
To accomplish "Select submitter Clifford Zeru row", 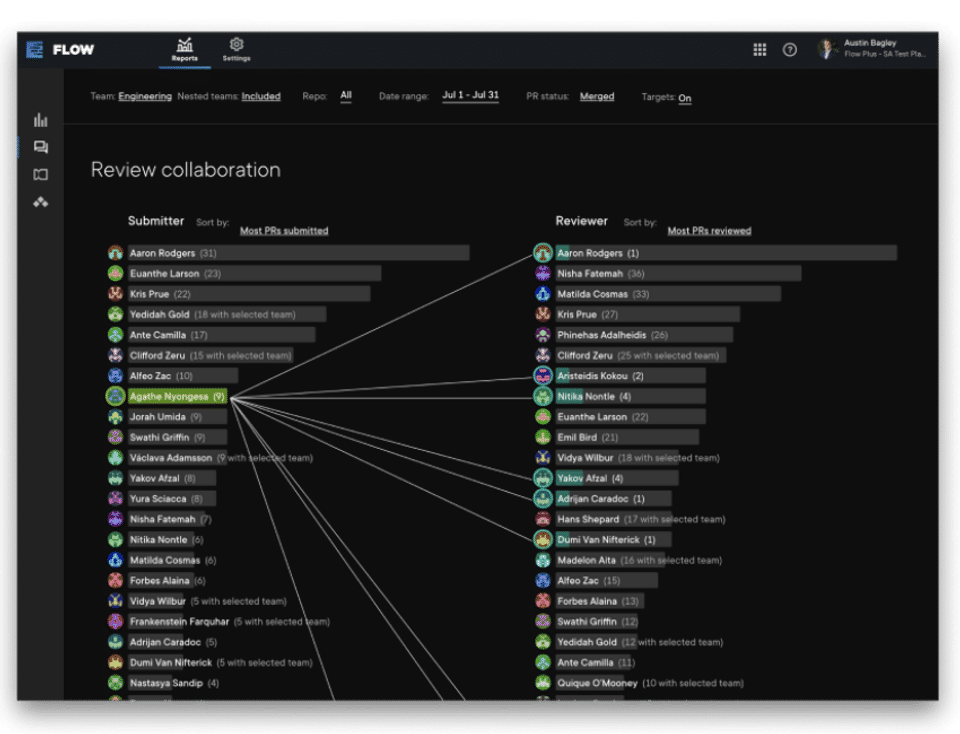I will click(x=211, y=356).
